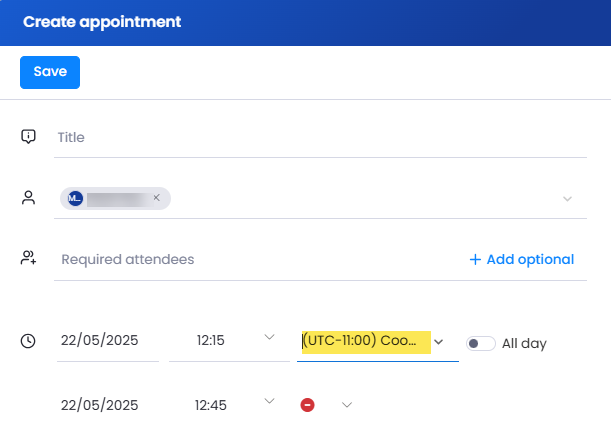This screenshot has width=611, height=423.
Task: Click the title speech bubble icon
Action: pyautogui.click(x=28, y=136)
